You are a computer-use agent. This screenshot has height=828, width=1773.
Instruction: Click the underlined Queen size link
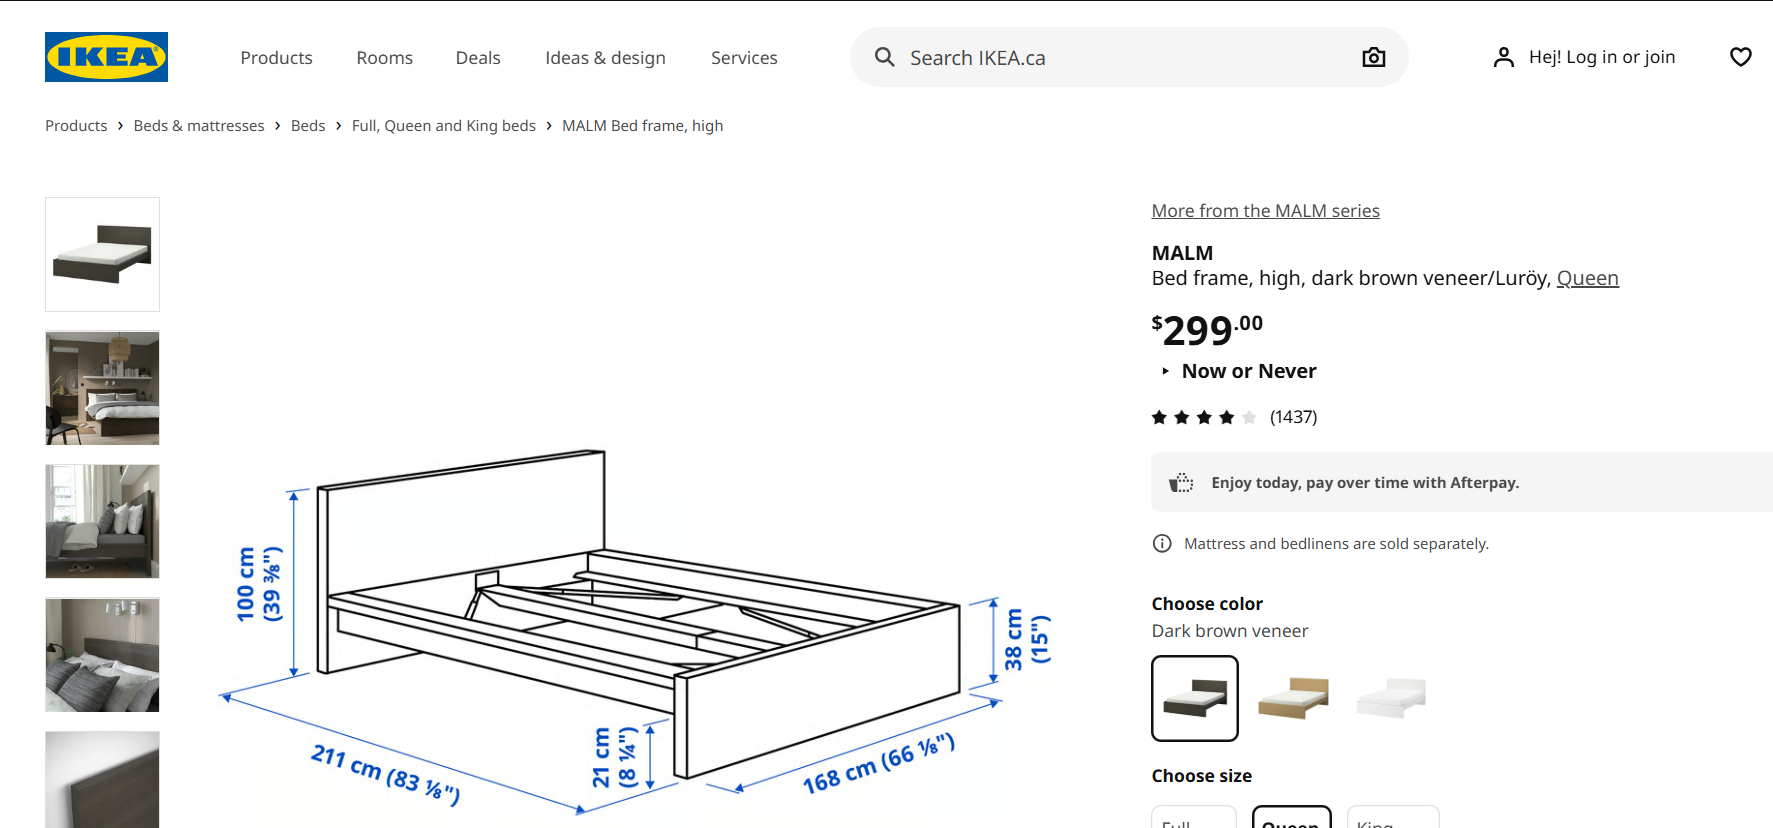(1587, 278)
